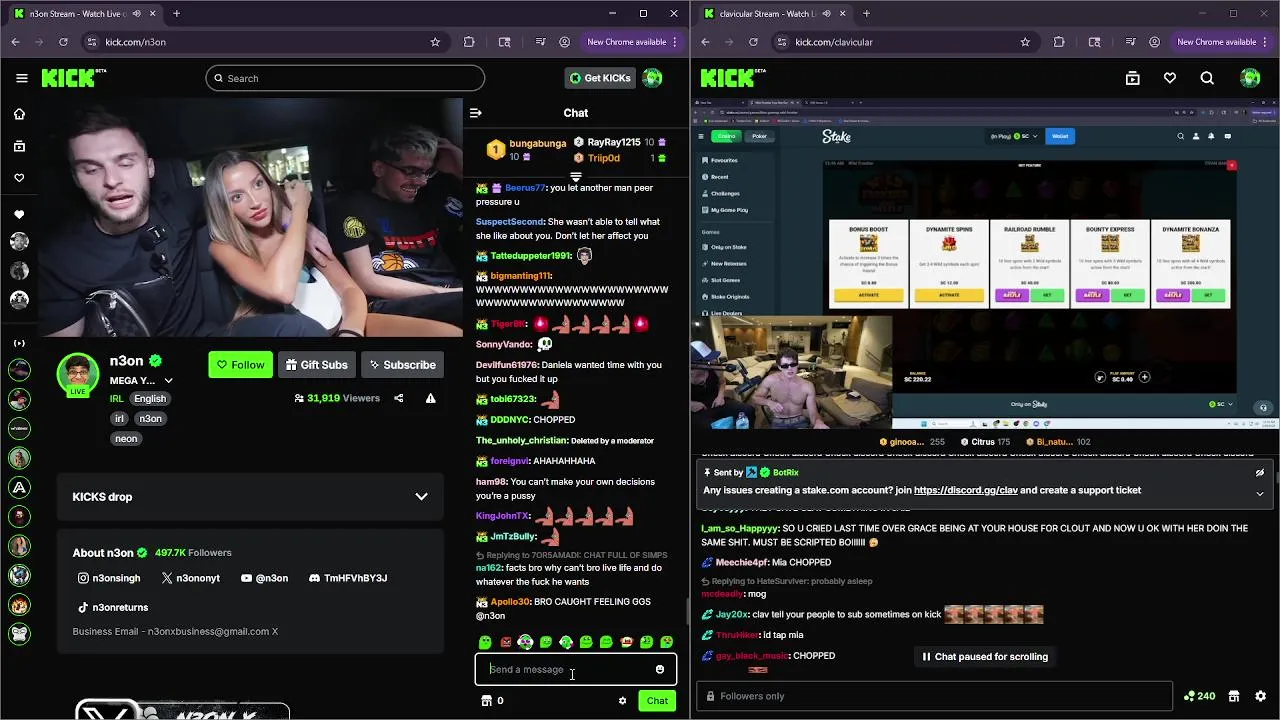Open new tab in n3on window
Viewport: 1280px width, 720px height.
(176, 14)
